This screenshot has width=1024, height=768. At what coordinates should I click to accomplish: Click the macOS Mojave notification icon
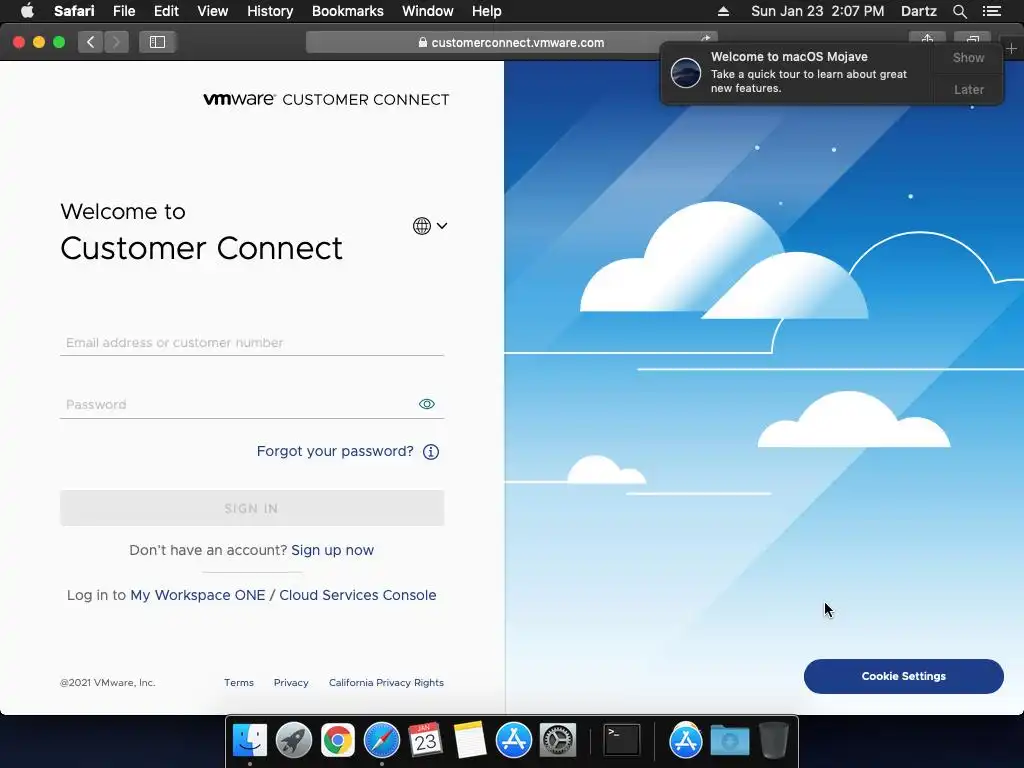point(686,72)
